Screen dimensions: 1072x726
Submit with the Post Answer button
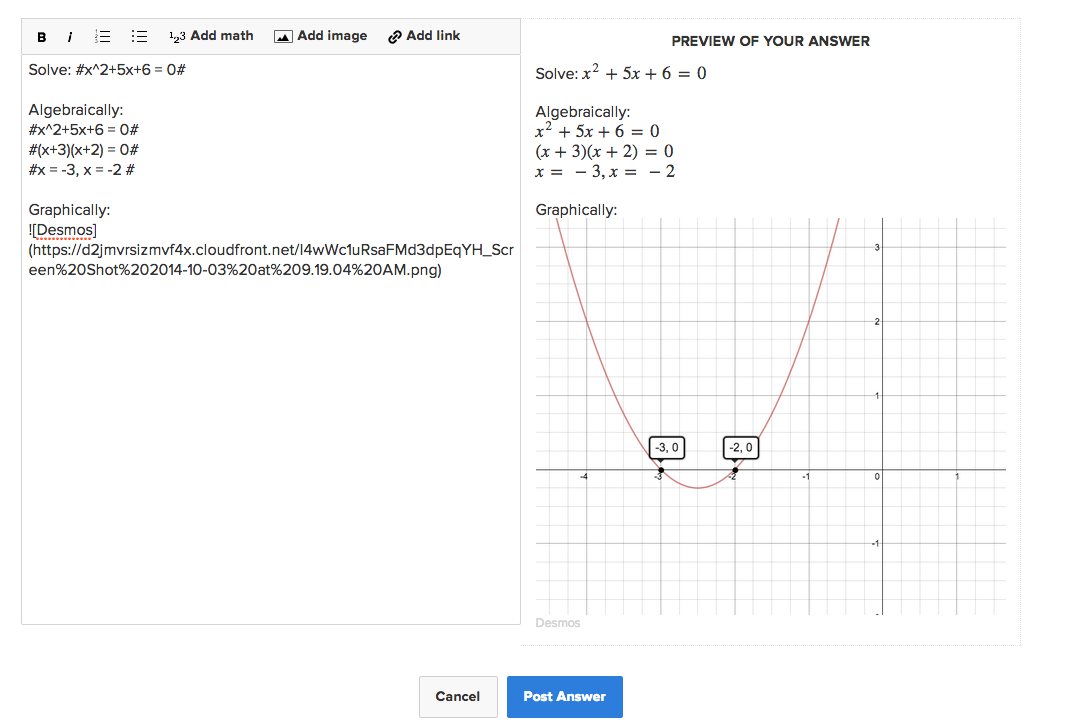564,697
